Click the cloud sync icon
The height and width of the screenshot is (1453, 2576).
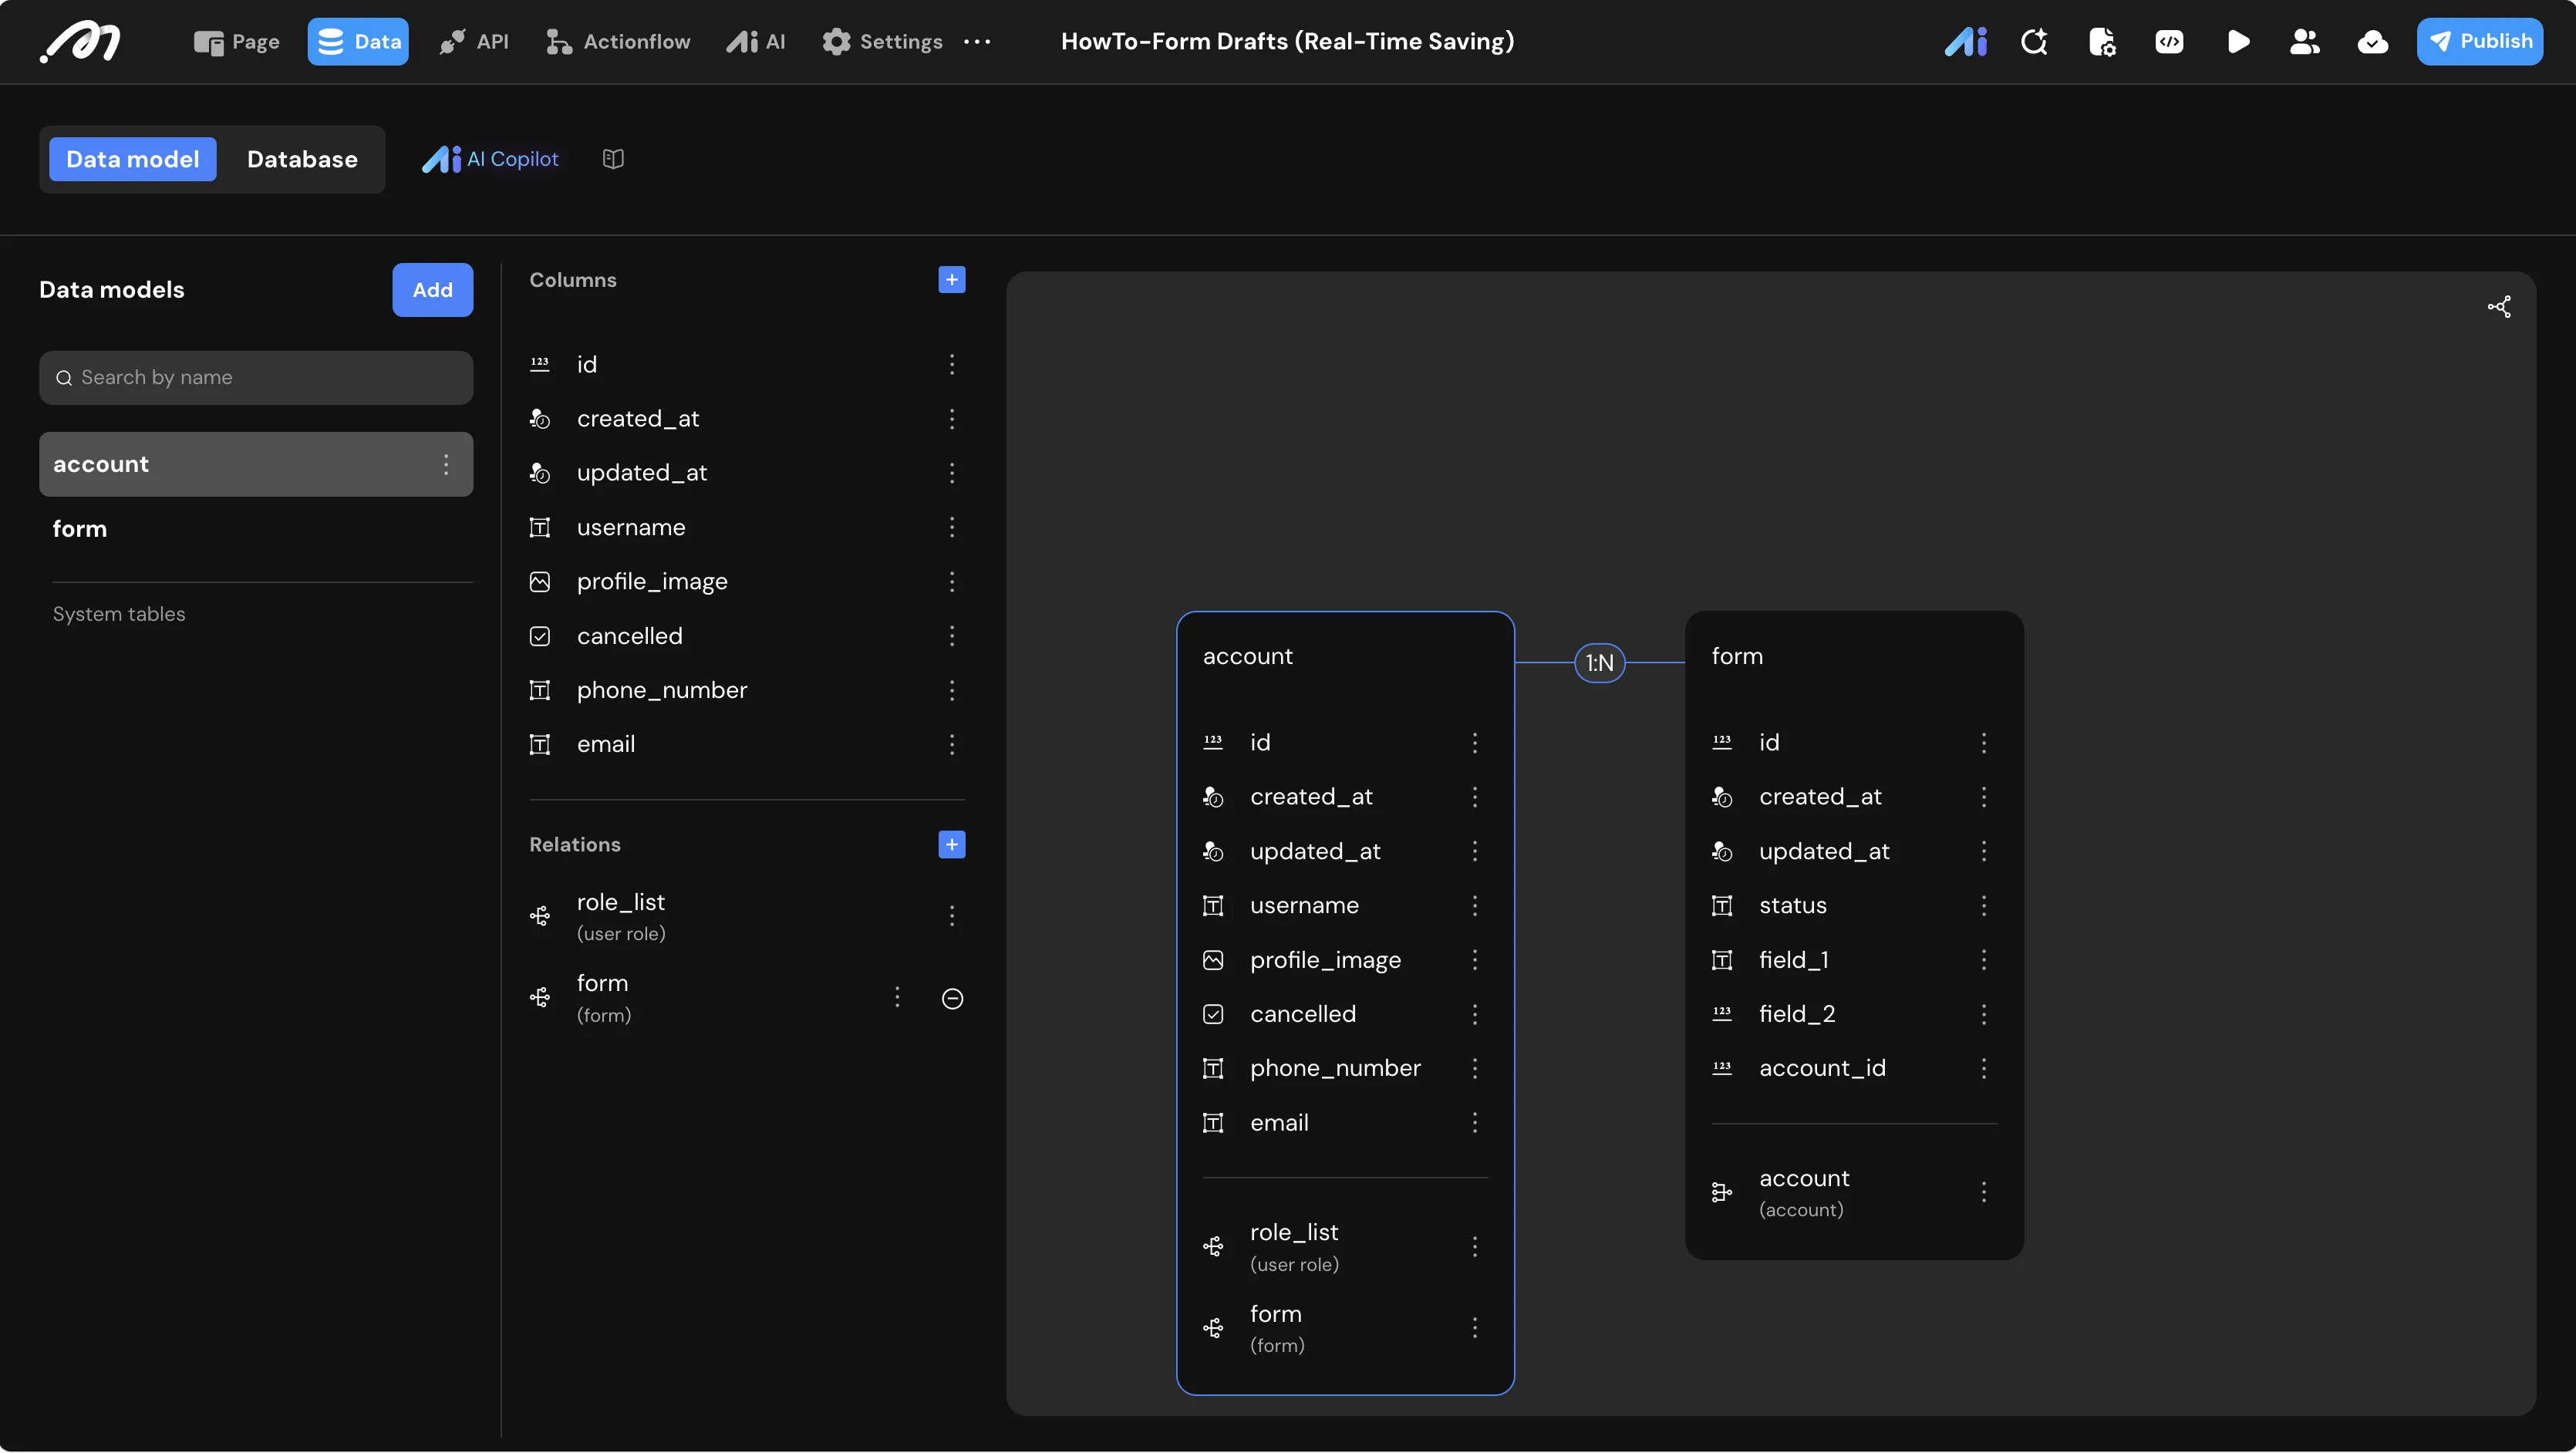click(x=2372, y=41)
